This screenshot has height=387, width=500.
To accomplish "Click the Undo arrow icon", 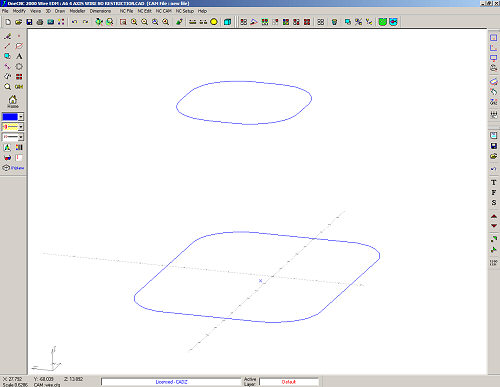I will (75, 22).
